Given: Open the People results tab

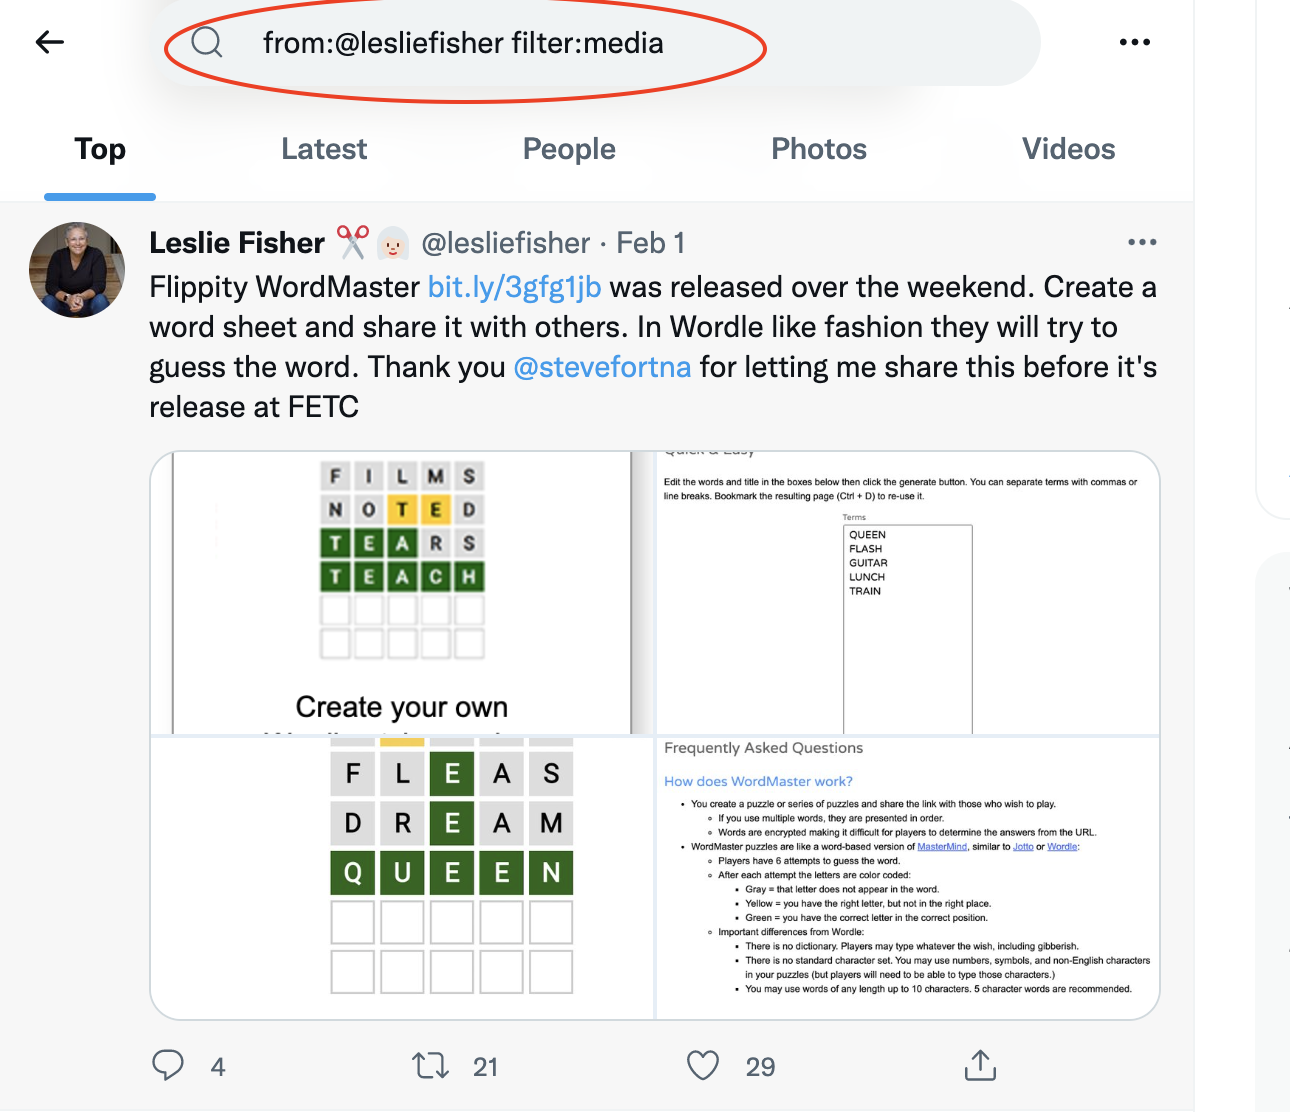Looking at the screenshot, I should tap(568, 148).
